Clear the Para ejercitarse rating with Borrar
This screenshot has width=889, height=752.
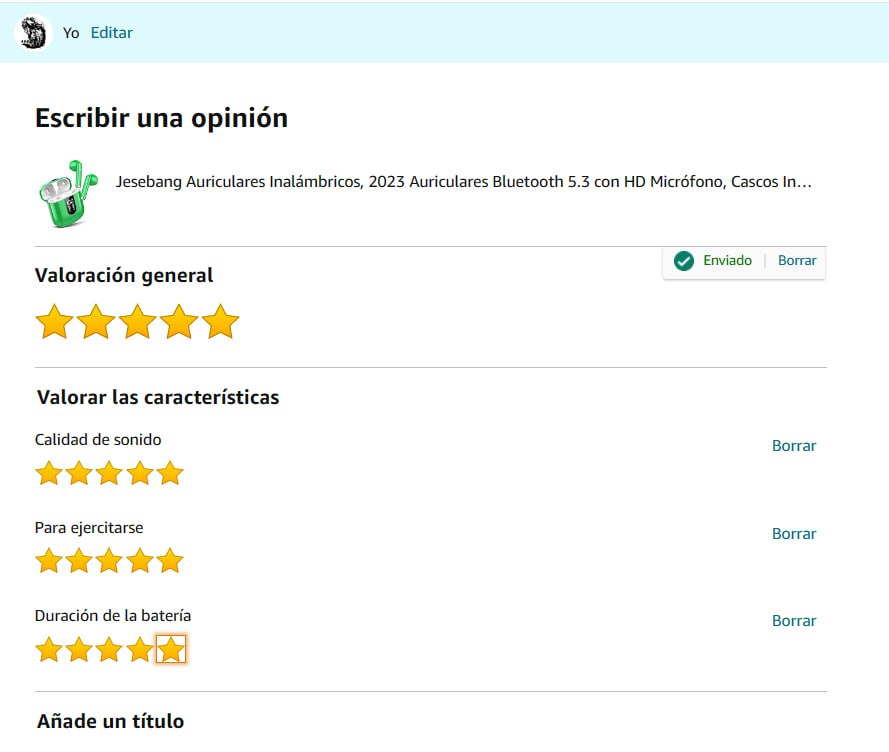click(x=794, y=534)
